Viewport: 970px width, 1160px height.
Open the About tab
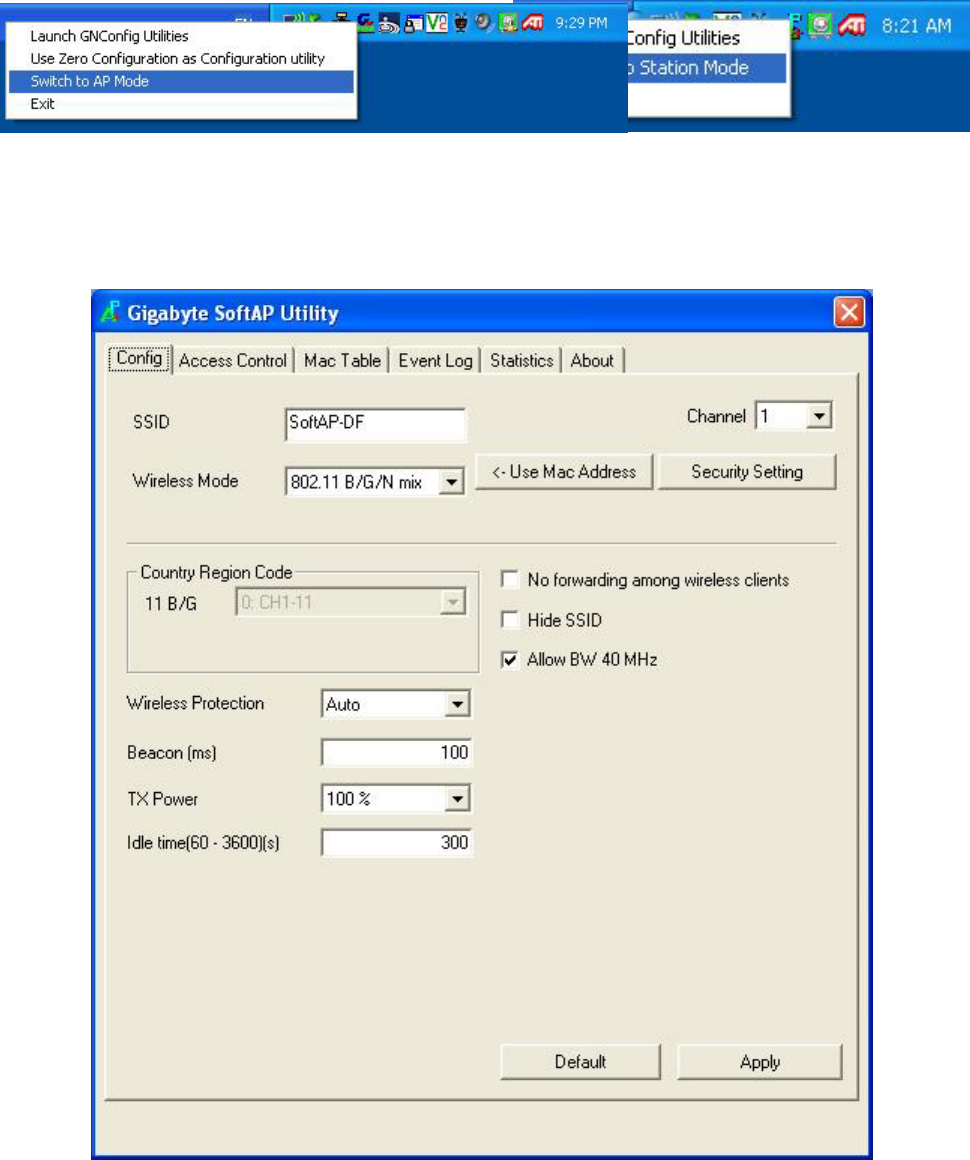click(x=592, y=361)
